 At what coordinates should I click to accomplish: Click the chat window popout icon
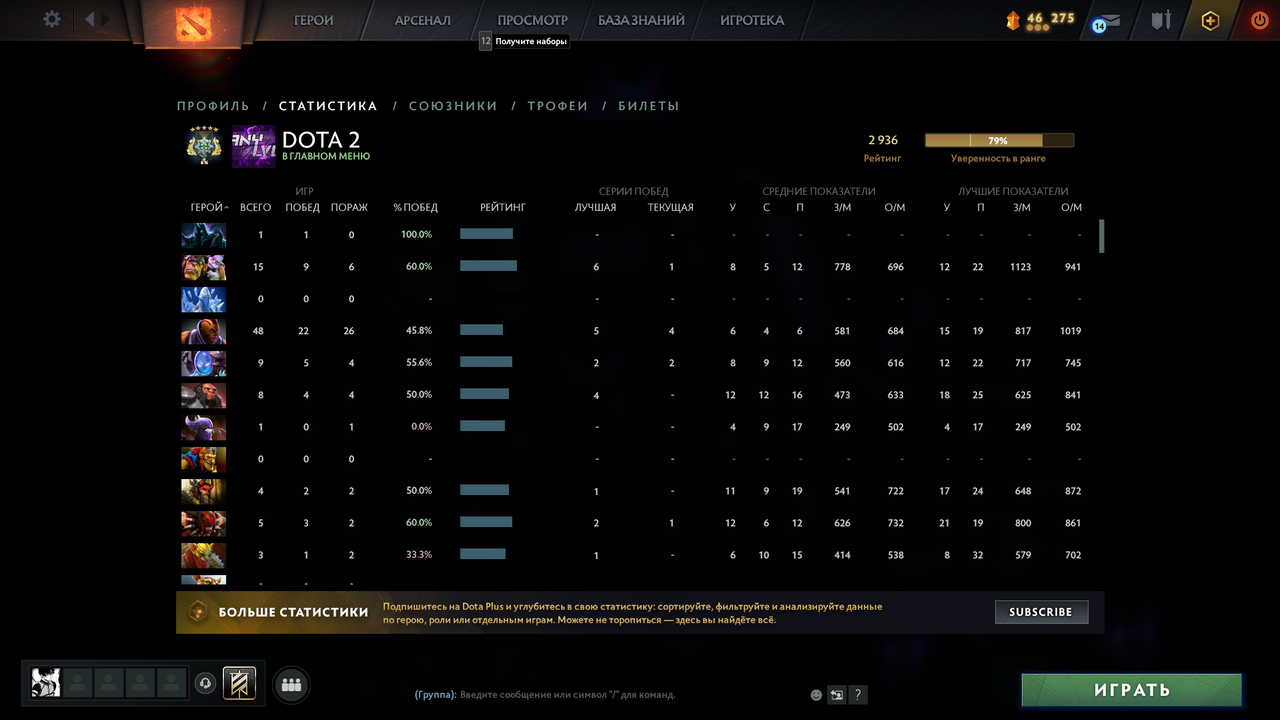(837, 695)
